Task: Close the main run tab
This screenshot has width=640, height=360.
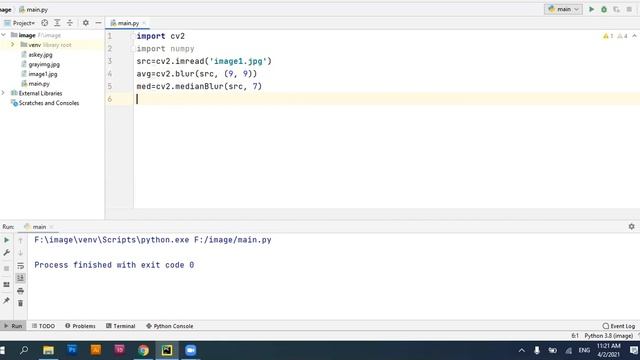Action: 51,227
